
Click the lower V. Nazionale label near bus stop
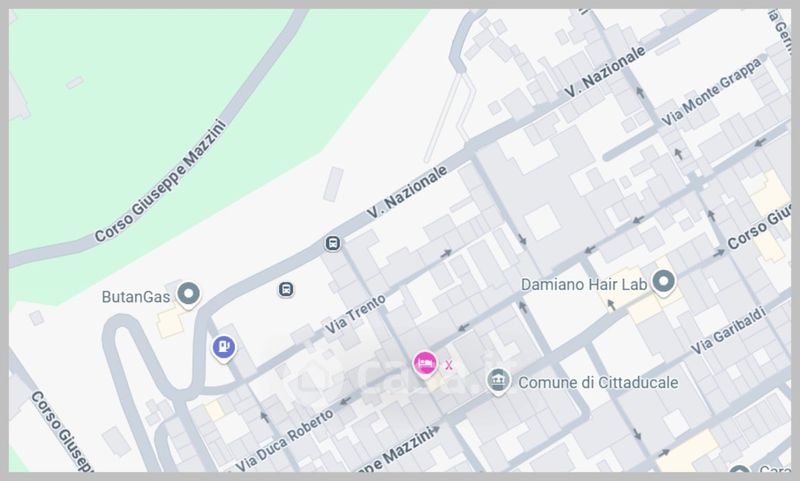[x=407, y=192]
